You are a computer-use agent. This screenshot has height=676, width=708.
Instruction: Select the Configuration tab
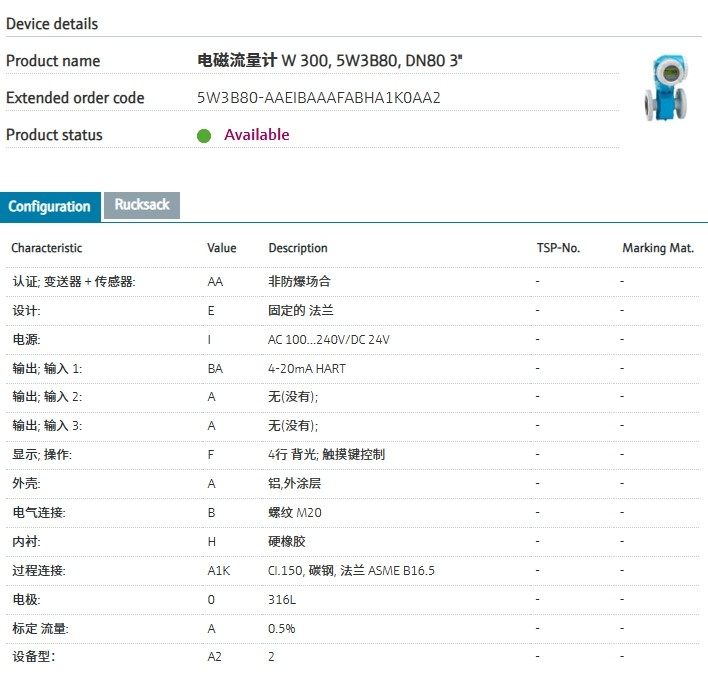50,207
